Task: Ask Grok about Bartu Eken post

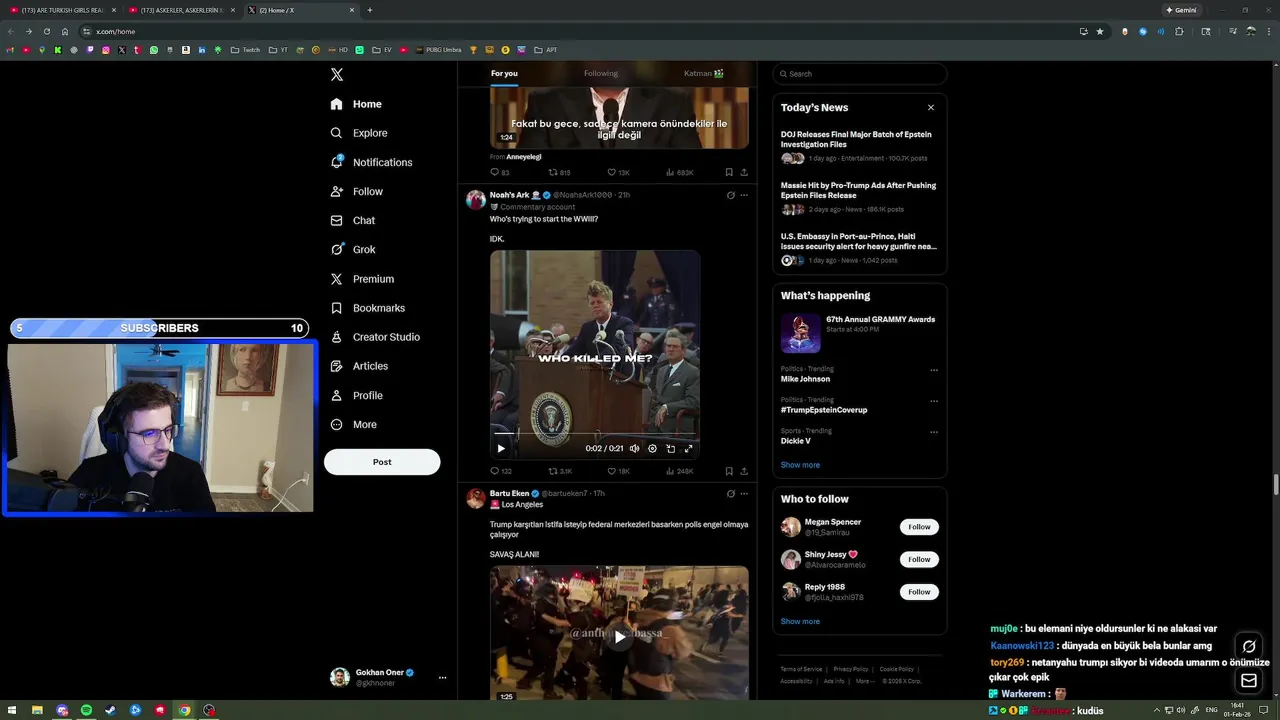Action: coord(731,493)
